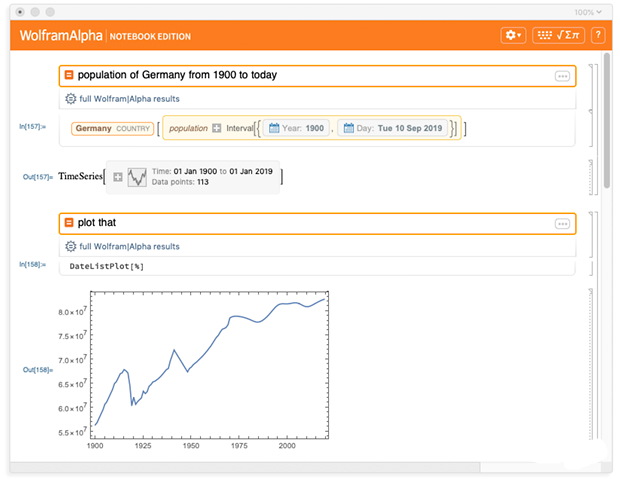
Task: Click the 2000 axis label on the plot
Action: (x=287, y=446)
